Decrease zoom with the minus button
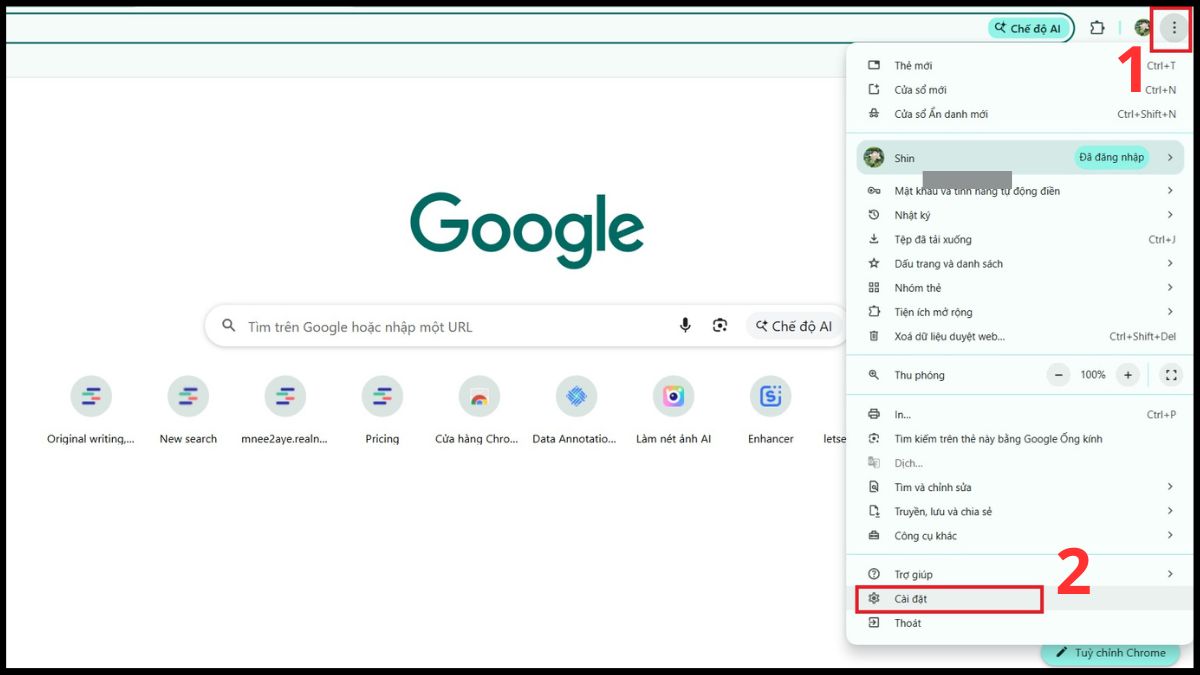The image size is (1200, 675). click(x=1058, y=375)
